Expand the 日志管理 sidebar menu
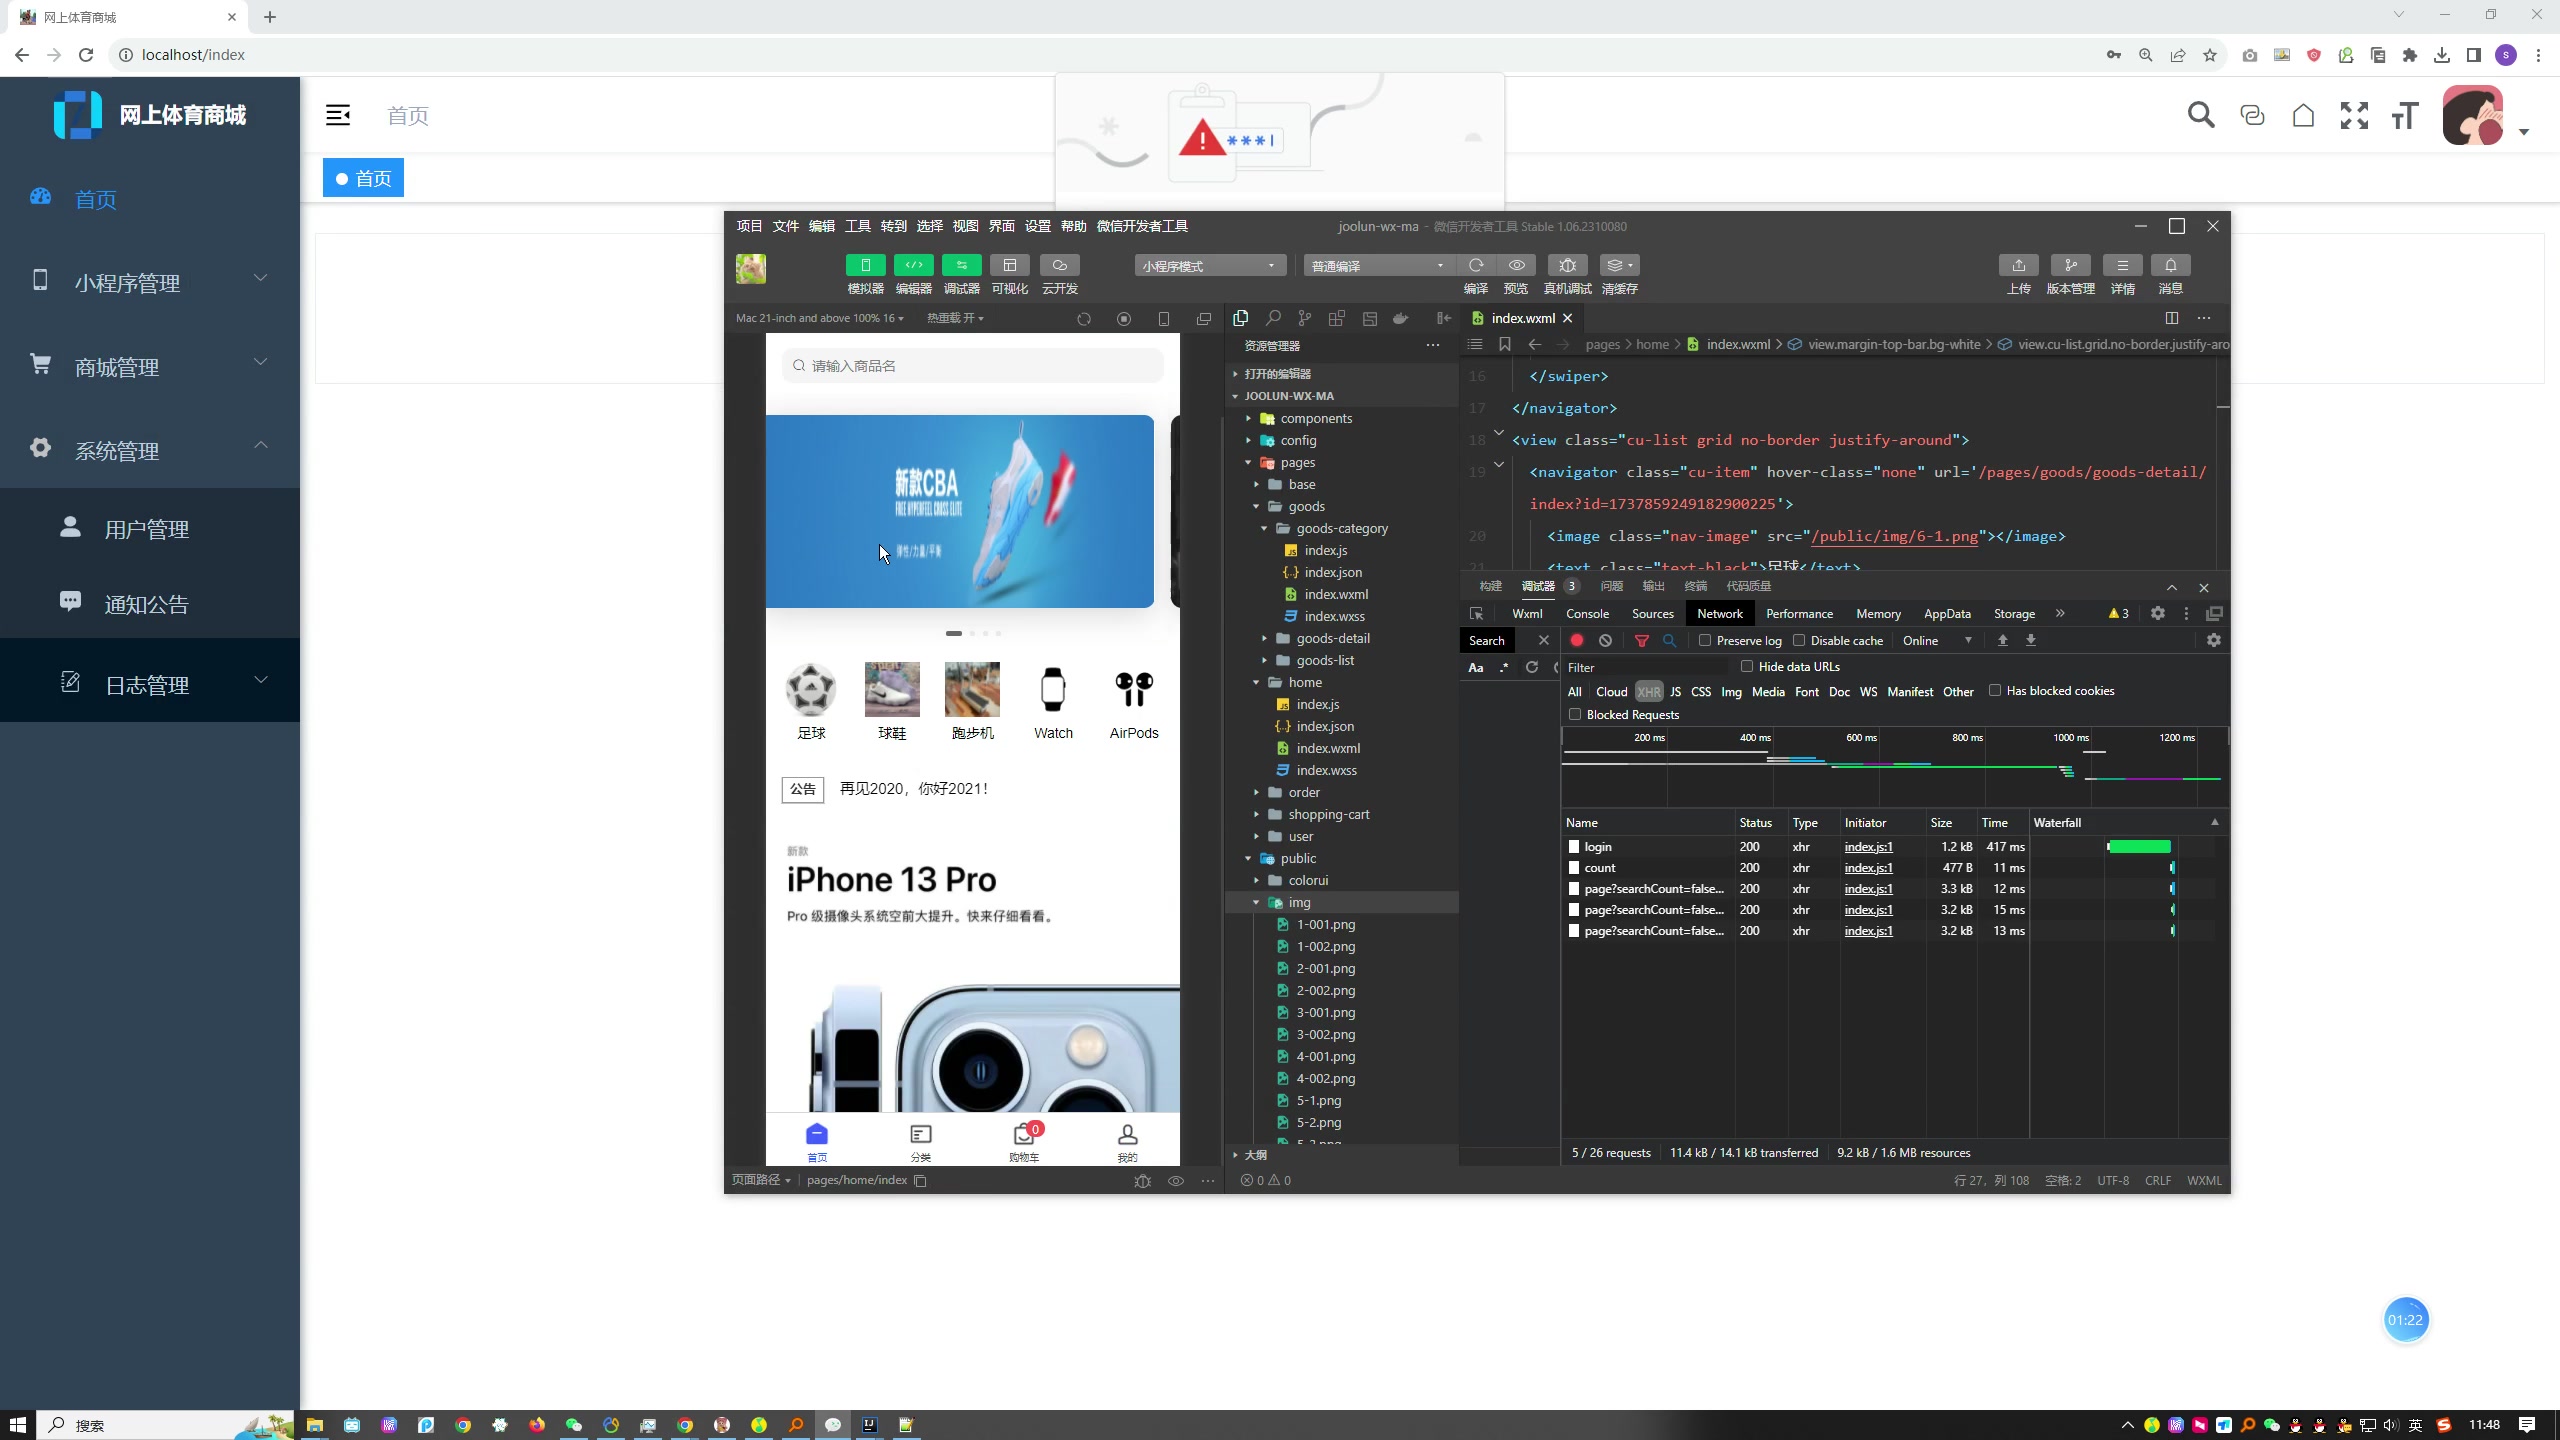This screenshot has width=2560, height=1440. pyautogui.click(x=150, y=684)
